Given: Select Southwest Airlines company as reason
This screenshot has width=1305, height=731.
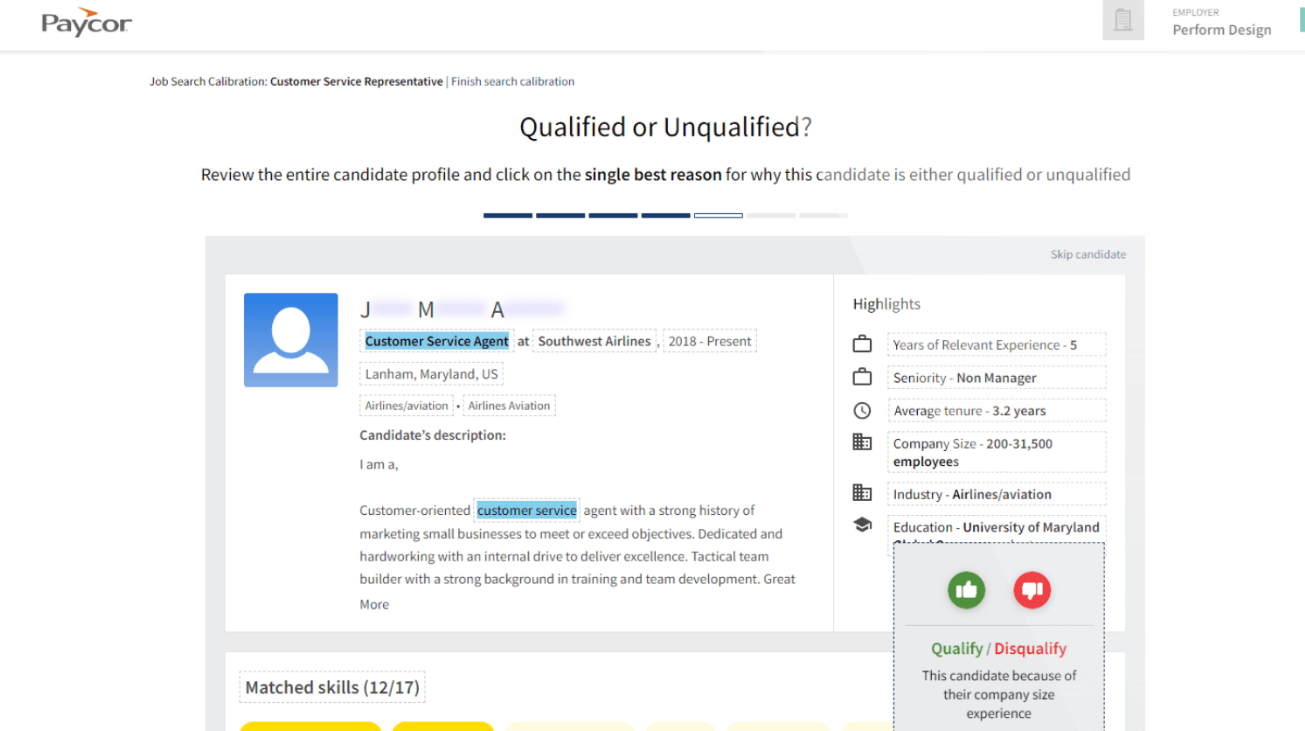Looking at the screenshot, I should [594, 341].
